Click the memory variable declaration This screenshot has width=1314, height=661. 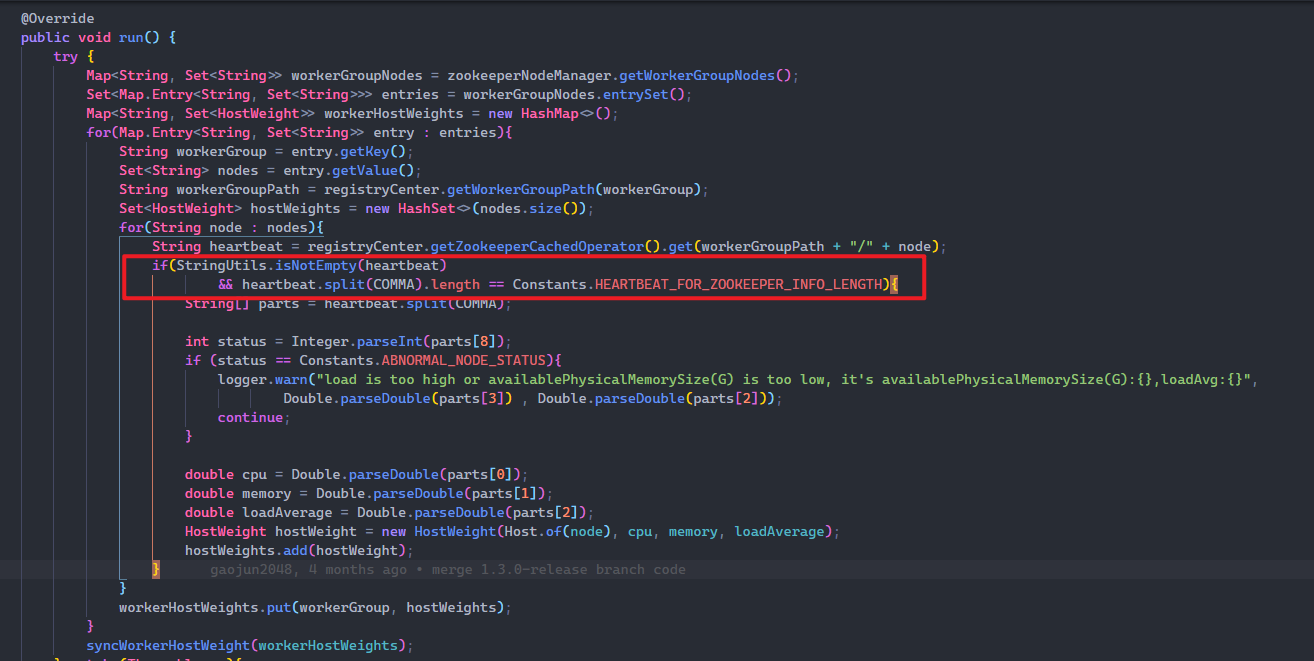click(266, 493)
